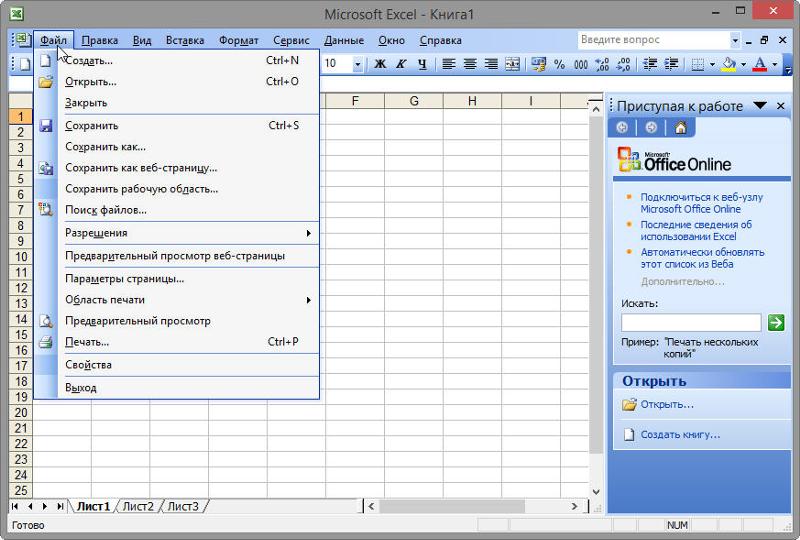Screen dimensions: 800x540
Task: Select the column G header
Action: point(414,101)
